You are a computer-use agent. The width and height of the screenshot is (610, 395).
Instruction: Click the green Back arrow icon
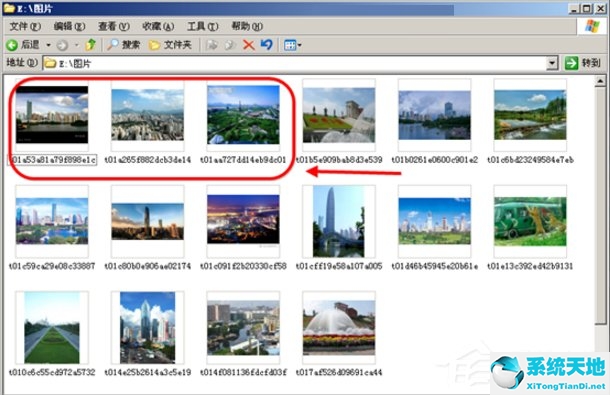(x=12, y=45)
